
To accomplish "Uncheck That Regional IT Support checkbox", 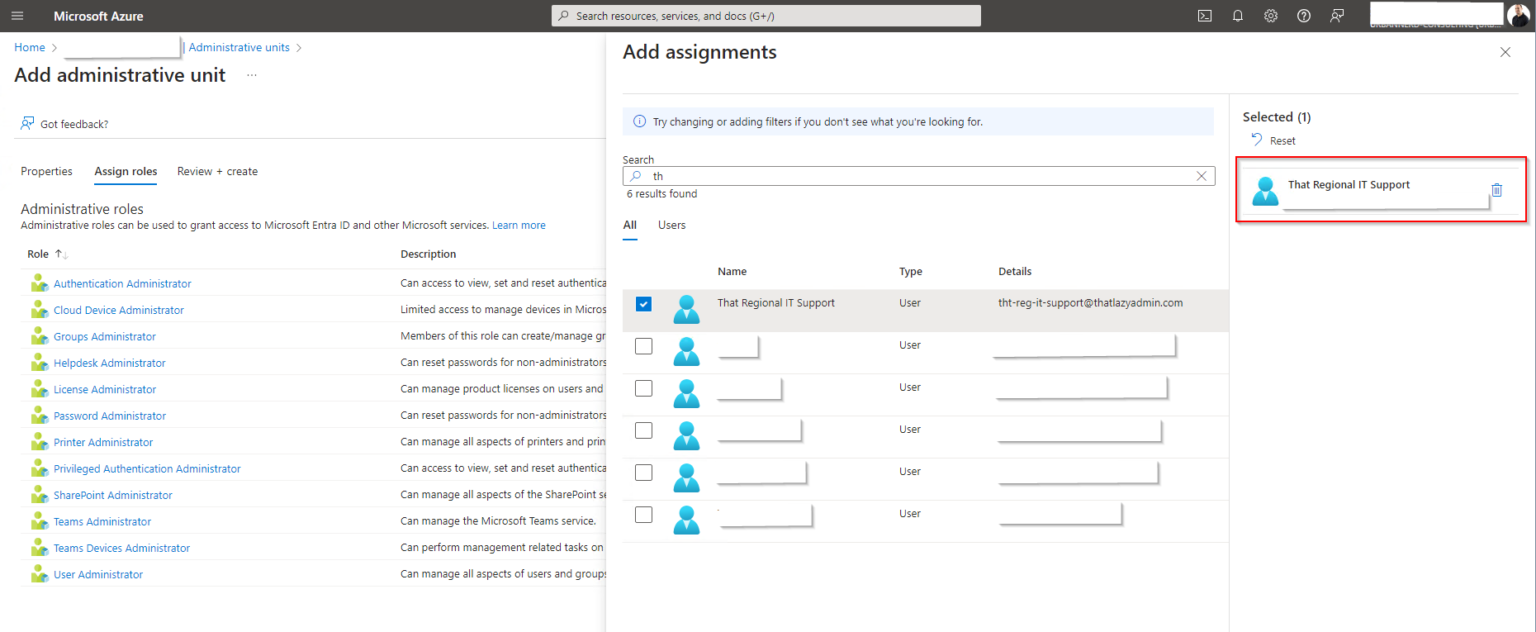I will (644, 304).
